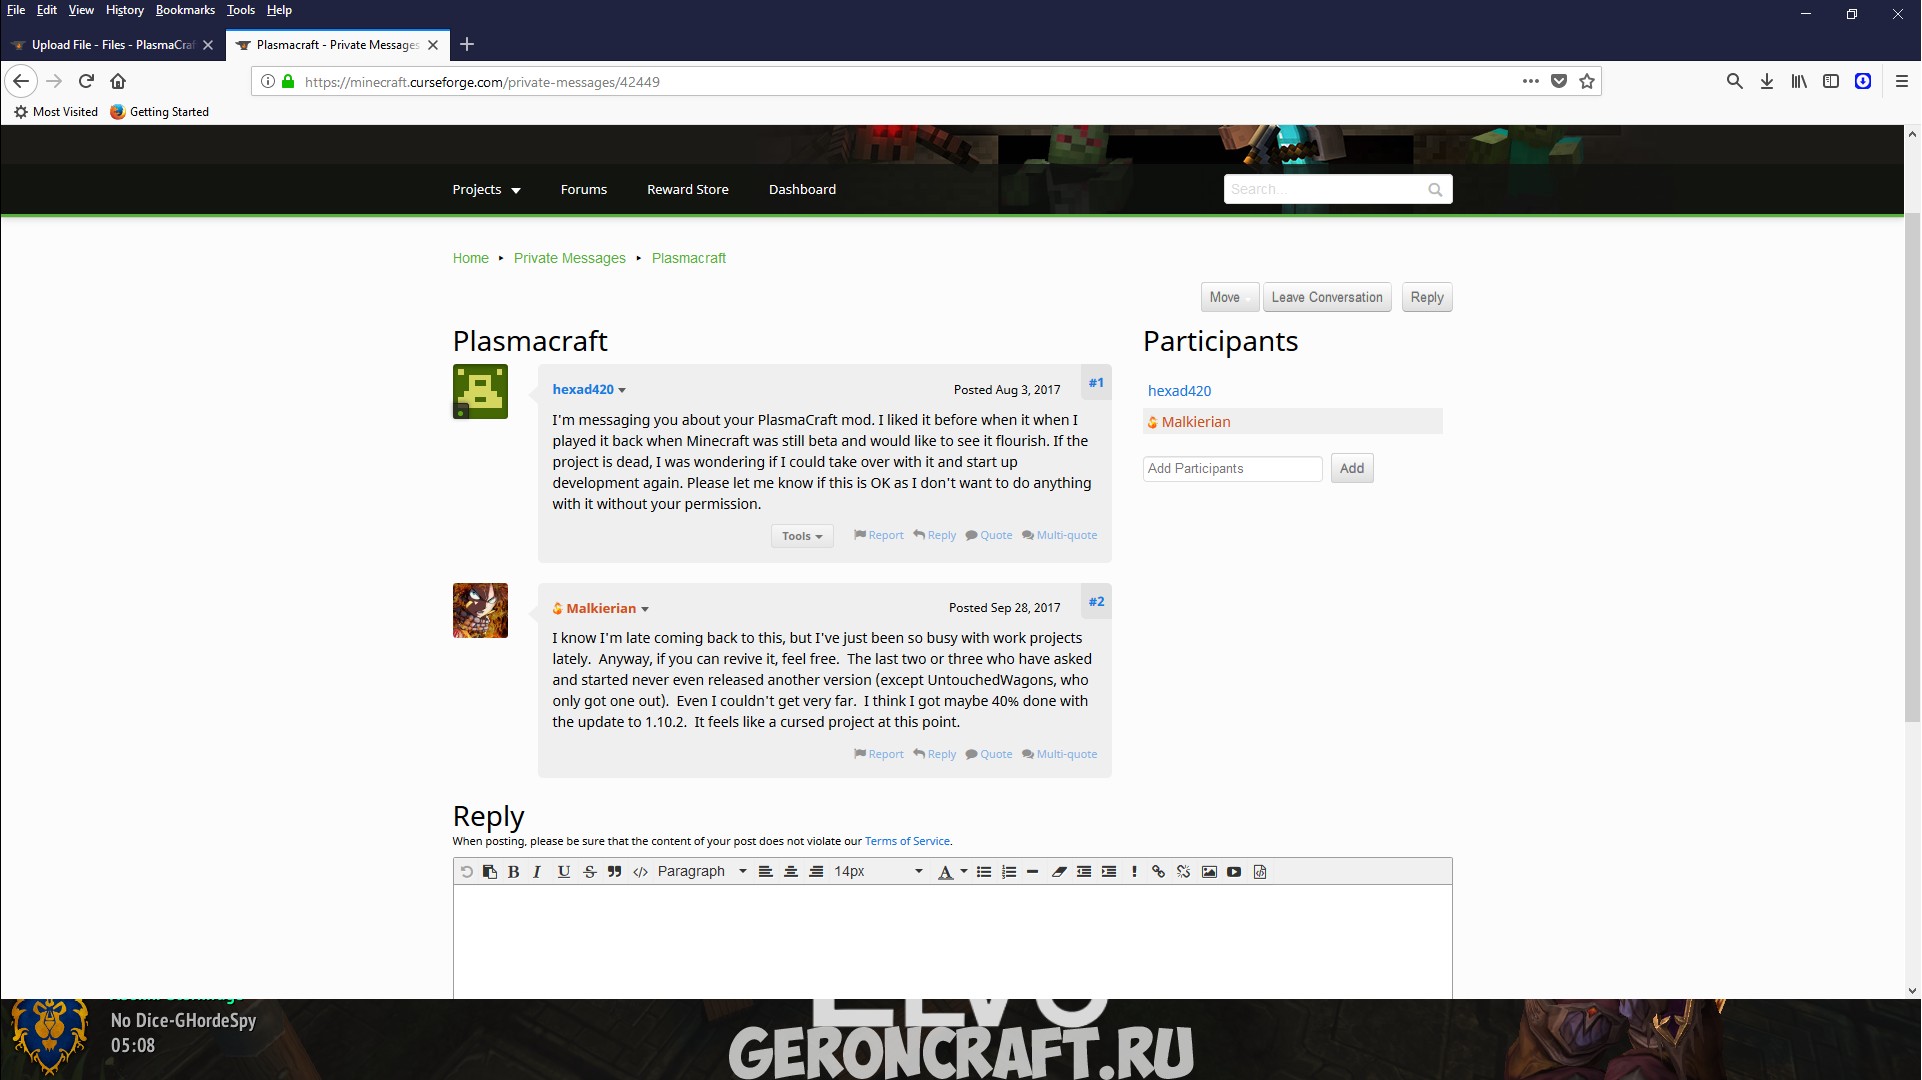Open the Forums navigation link

tap(584, 190)
